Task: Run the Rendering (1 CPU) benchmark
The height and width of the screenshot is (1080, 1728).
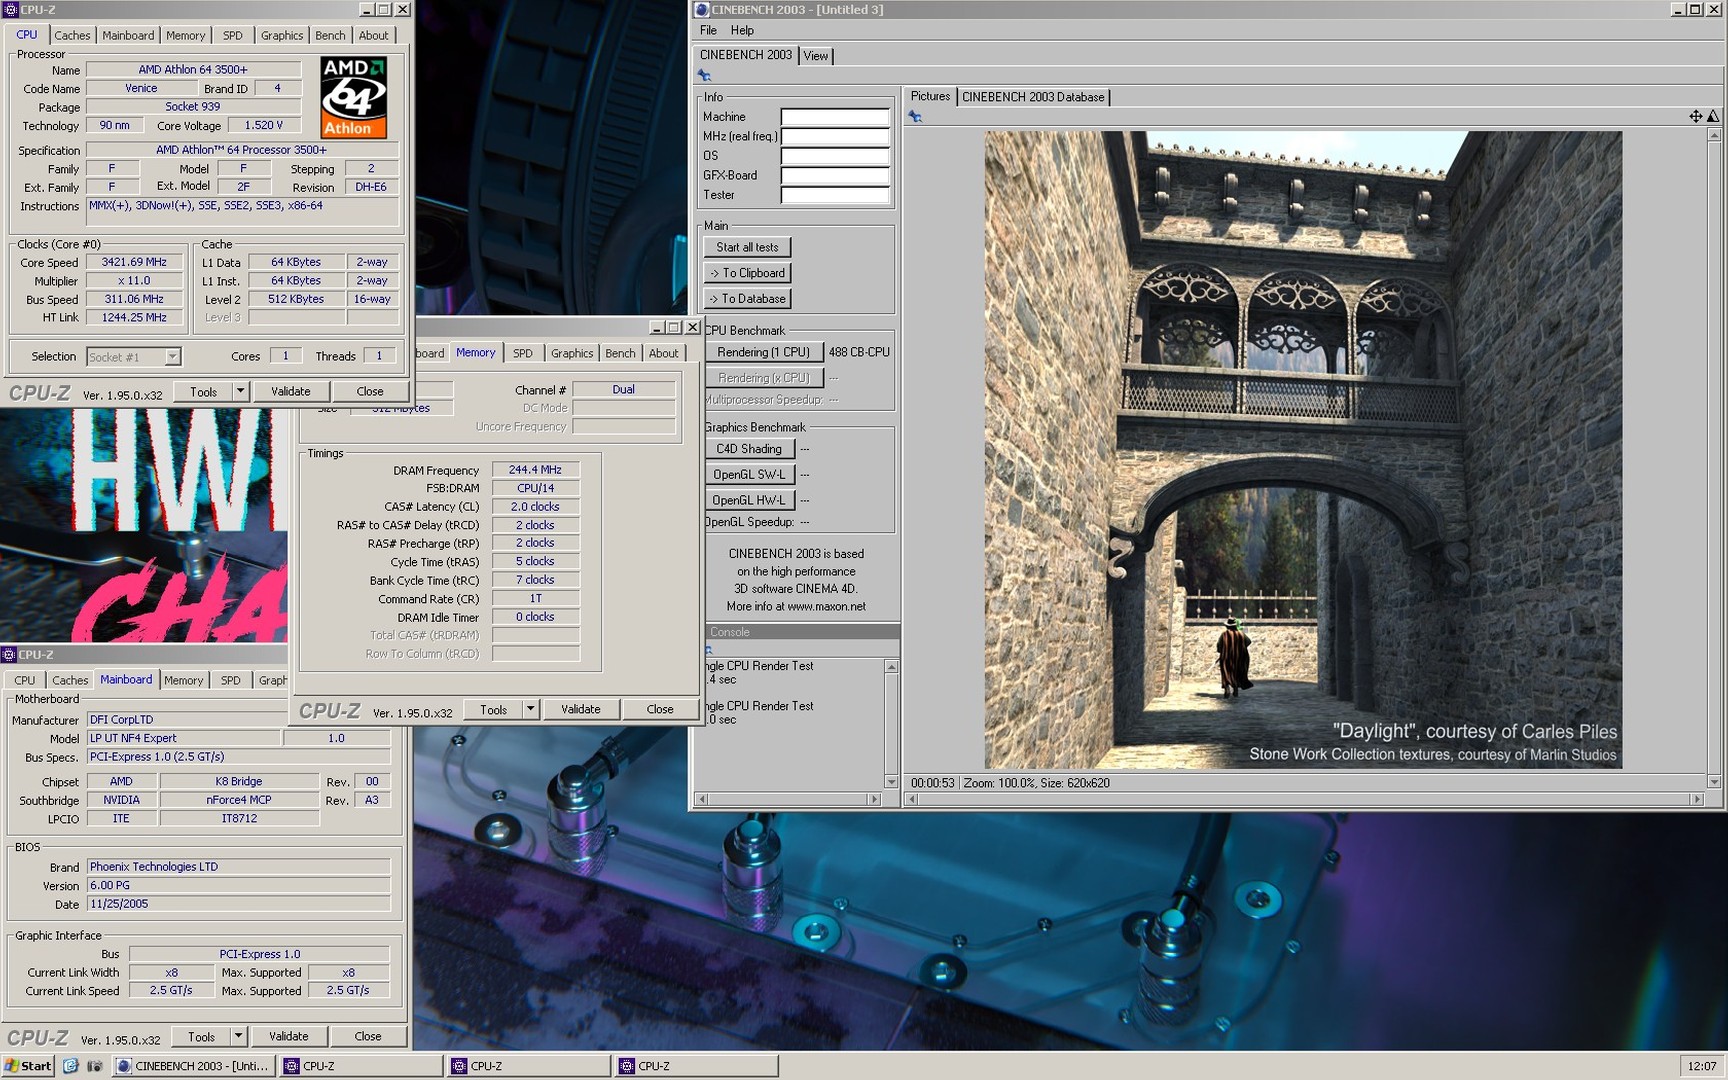Action: (763, 352)
